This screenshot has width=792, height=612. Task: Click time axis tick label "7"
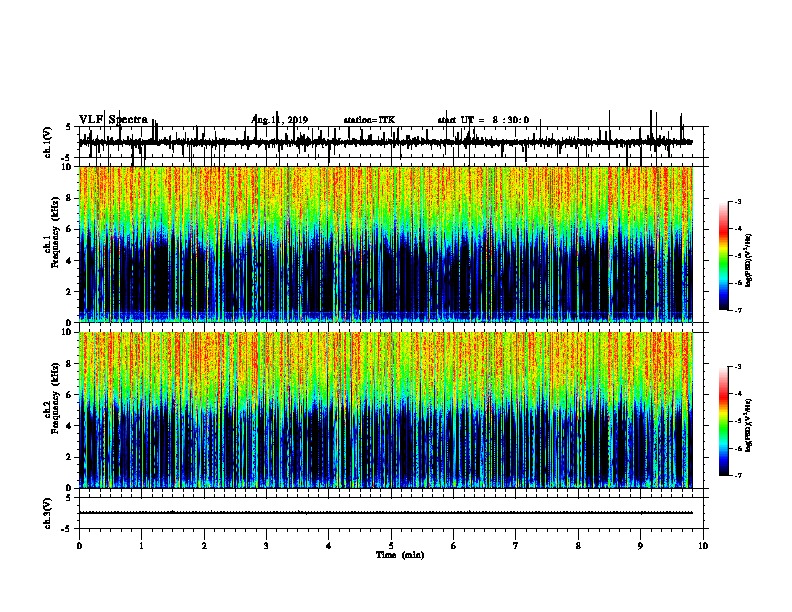(x=516, y=546)
